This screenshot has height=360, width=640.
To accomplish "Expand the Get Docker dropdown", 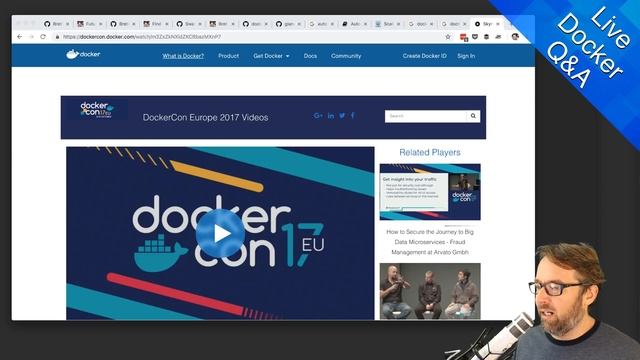I will click(271, 56).
